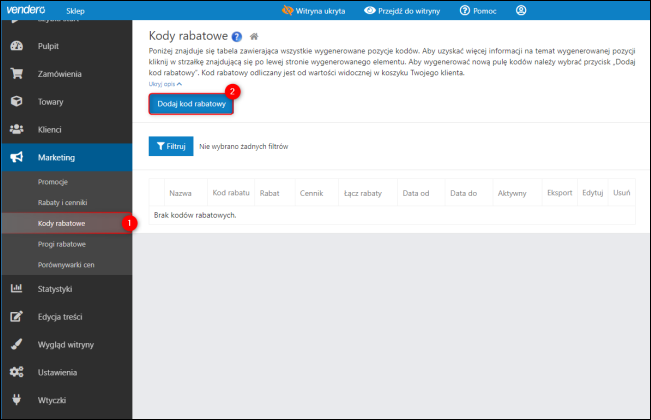Click Dodaj kod rabatowy button
Screen dimensions: 651x420
click(191, 104)
